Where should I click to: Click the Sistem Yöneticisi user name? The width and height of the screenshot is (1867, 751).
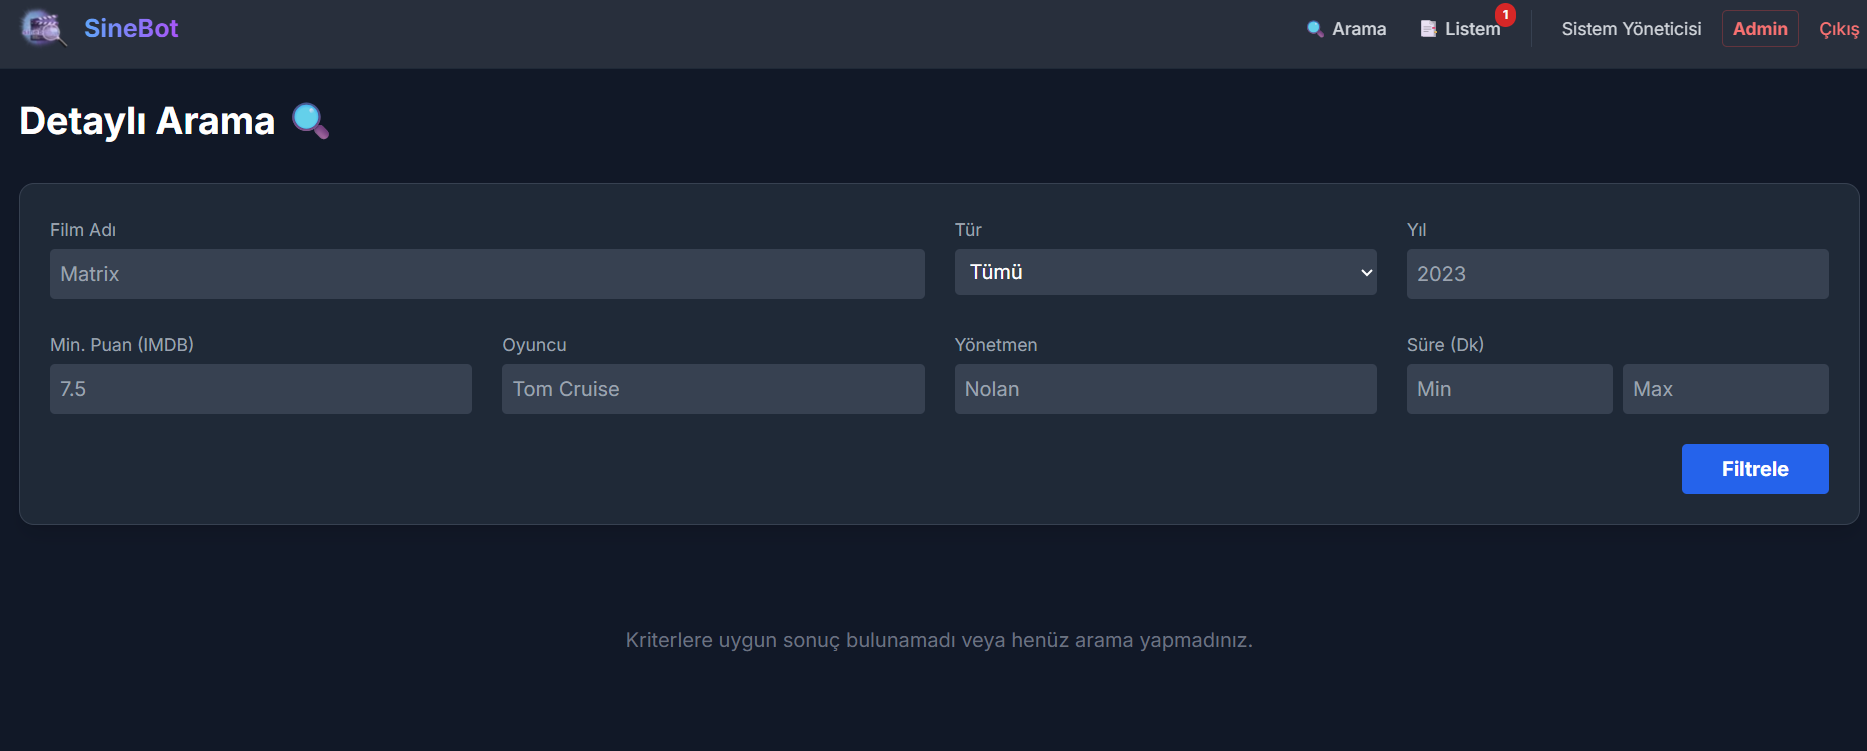tap(1631, 29)
